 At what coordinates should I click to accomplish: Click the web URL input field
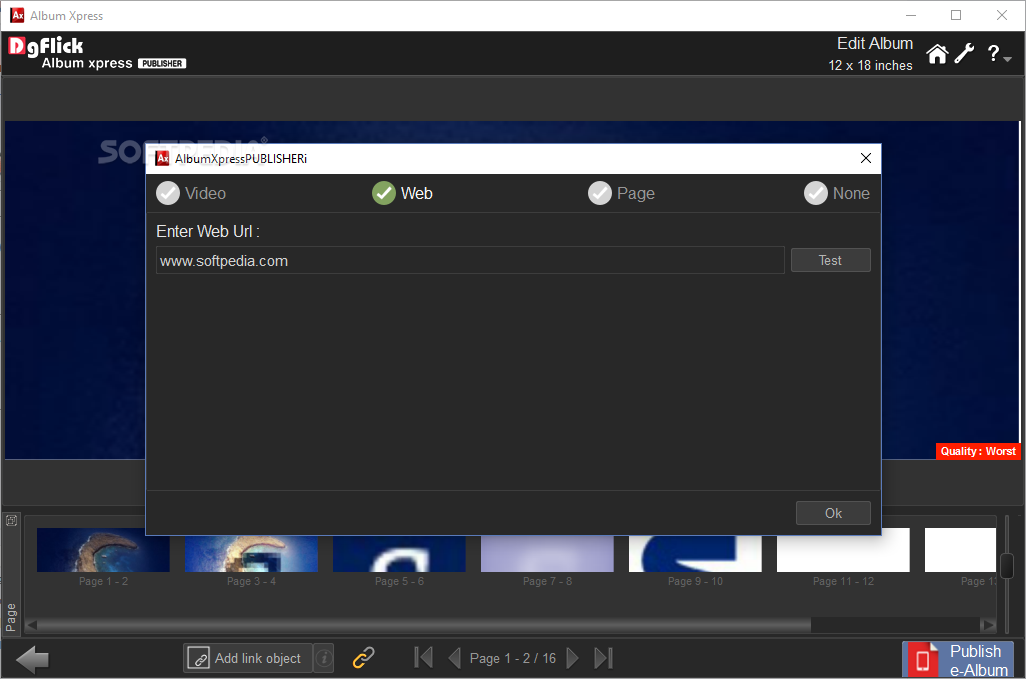[x=470, y=260]
